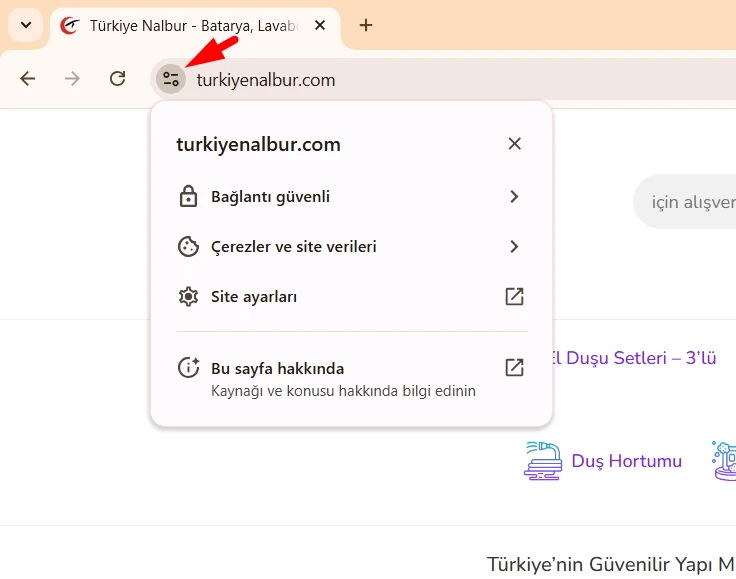Expand the Bağlantı güvenli chevron

pyautogui.click(x=514, y=197)
